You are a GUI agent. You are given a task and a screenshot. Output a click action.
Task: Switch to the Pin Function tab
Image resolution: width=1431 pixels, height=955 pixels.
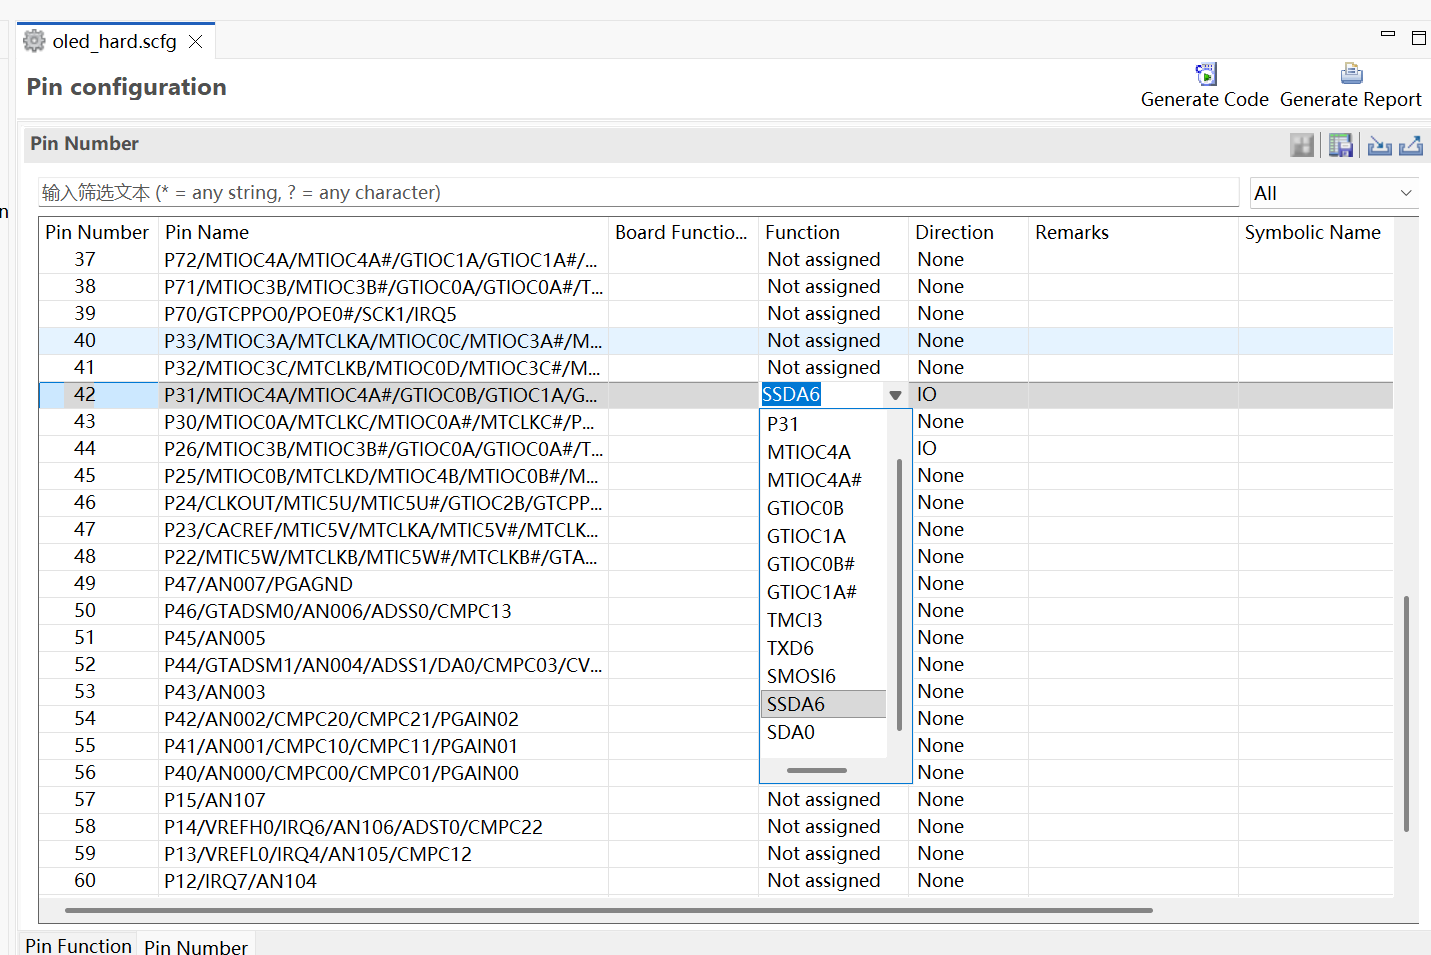click(78, 945)
